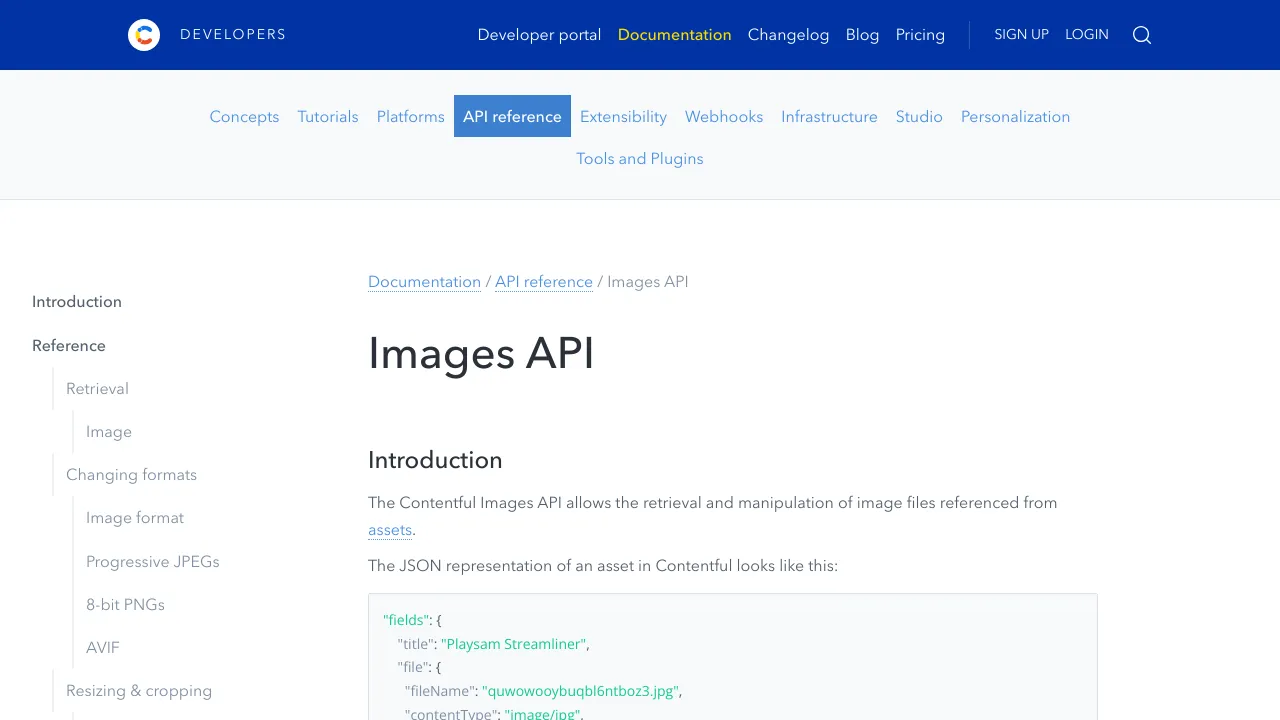This screenshot has height=720, width=1280.
Task: Click API reference breadcrumb link
Action: (x=544, y=282)
